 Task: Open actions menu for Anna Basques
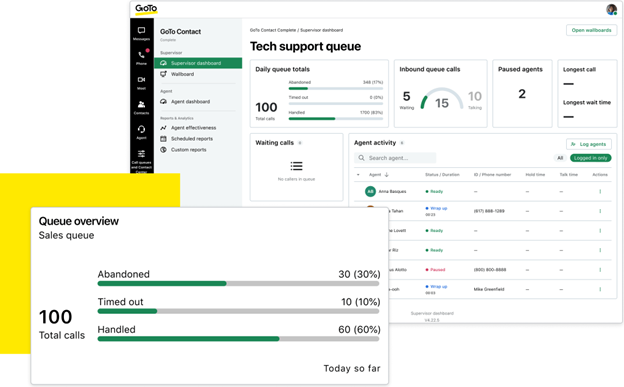(600, 192)
